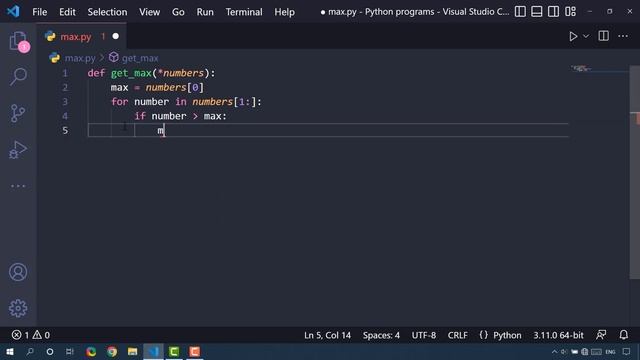
Task: Split the editor to the right
Action: [x=603, y=36]
